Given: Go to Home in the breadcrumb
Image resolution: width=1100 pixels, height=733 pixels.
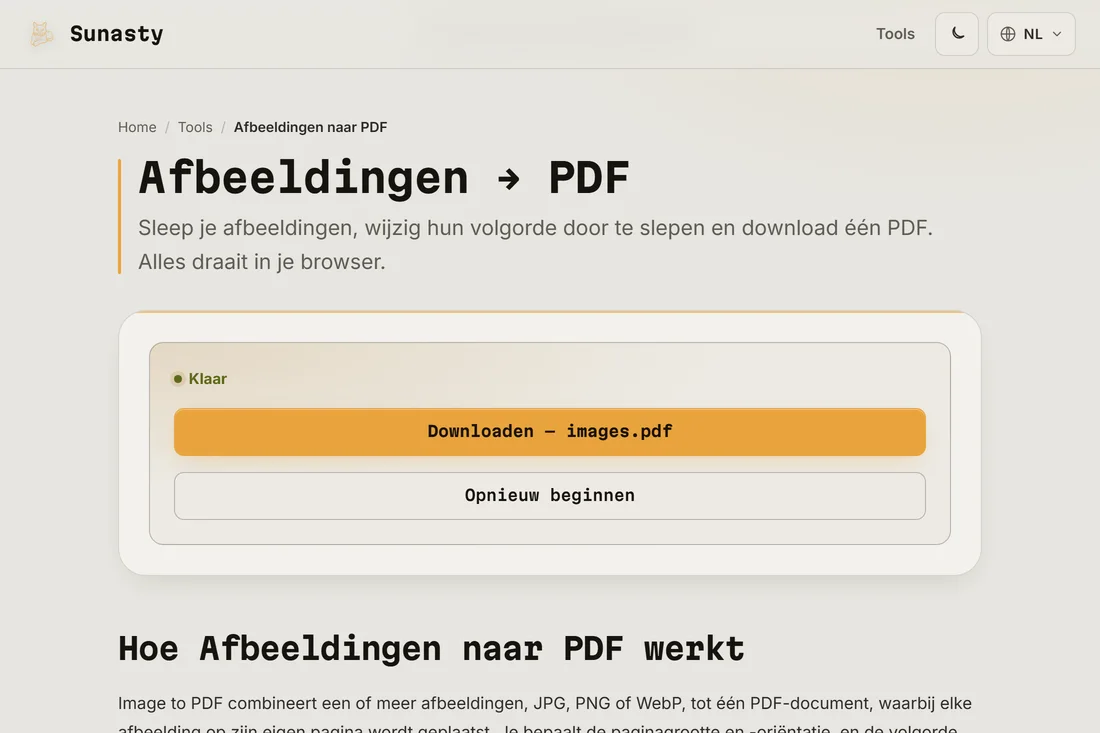Looking at the screenshot, I should 137,127.
